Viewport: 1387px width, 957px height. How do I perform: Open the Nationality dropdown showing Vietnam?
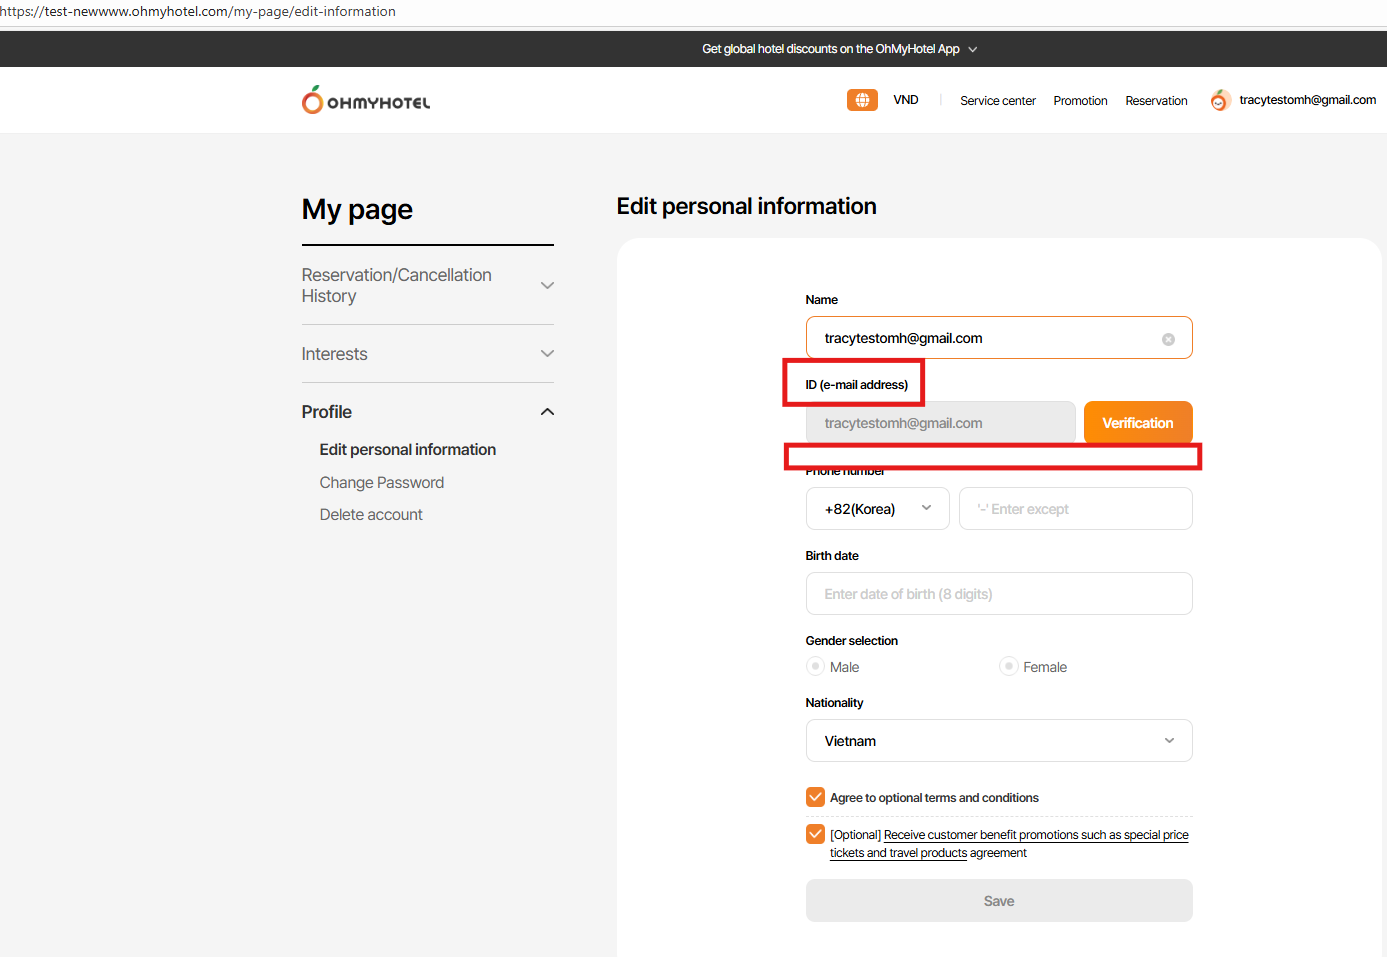(x=998, y=741)
